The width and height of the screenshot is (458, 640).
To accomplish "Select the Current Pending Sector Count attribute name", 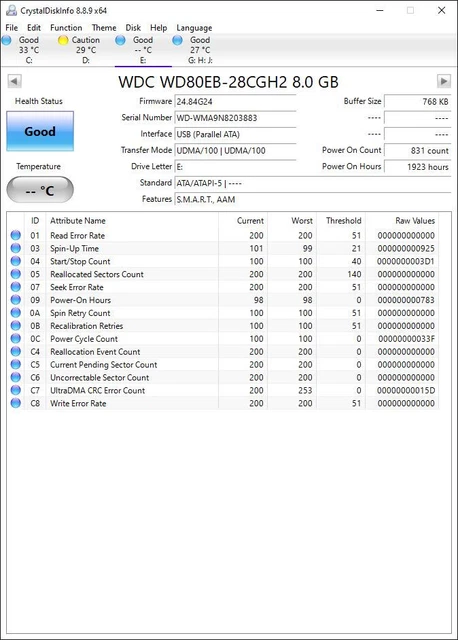I will coord(103,364).
